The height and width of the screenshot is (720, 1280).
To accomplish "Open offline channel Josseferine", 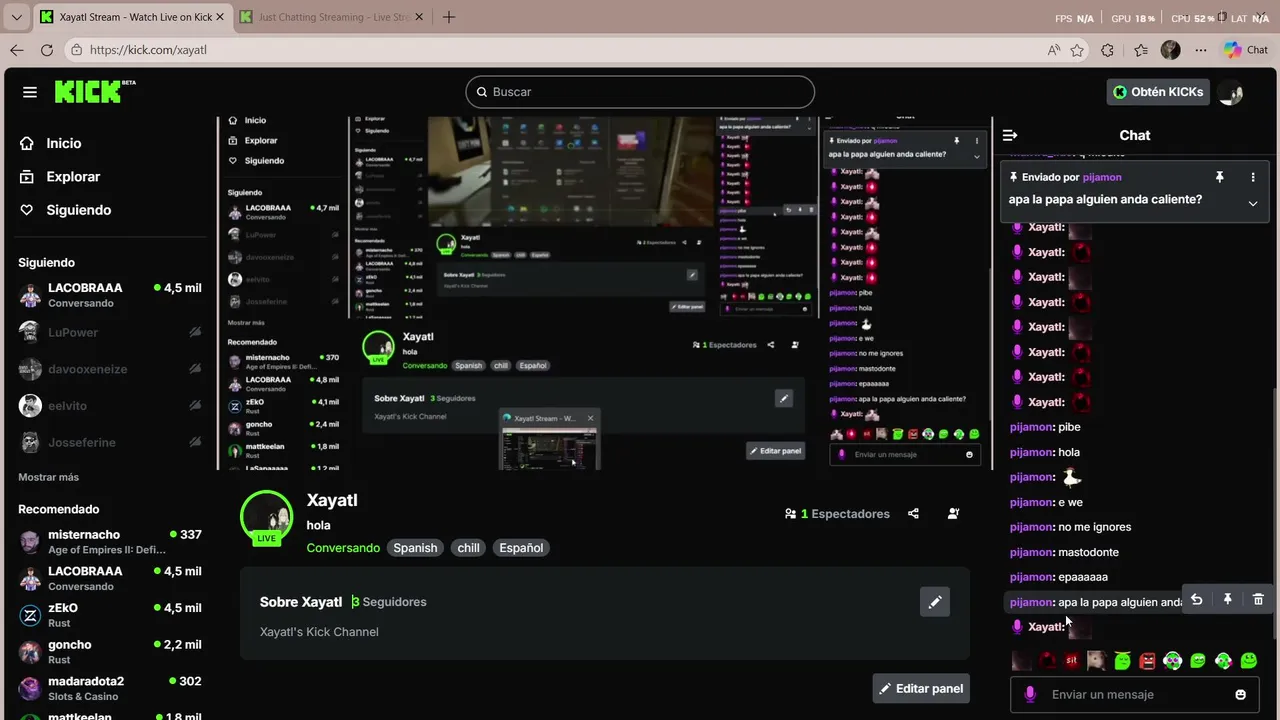I will coord(110,442).
